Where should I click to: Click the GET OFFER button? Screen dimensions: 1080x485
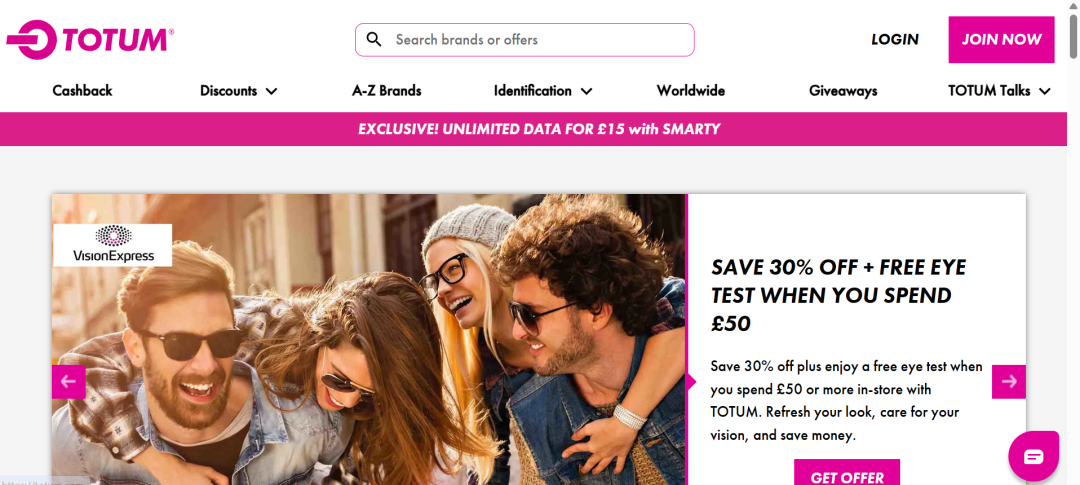(847, 477)
